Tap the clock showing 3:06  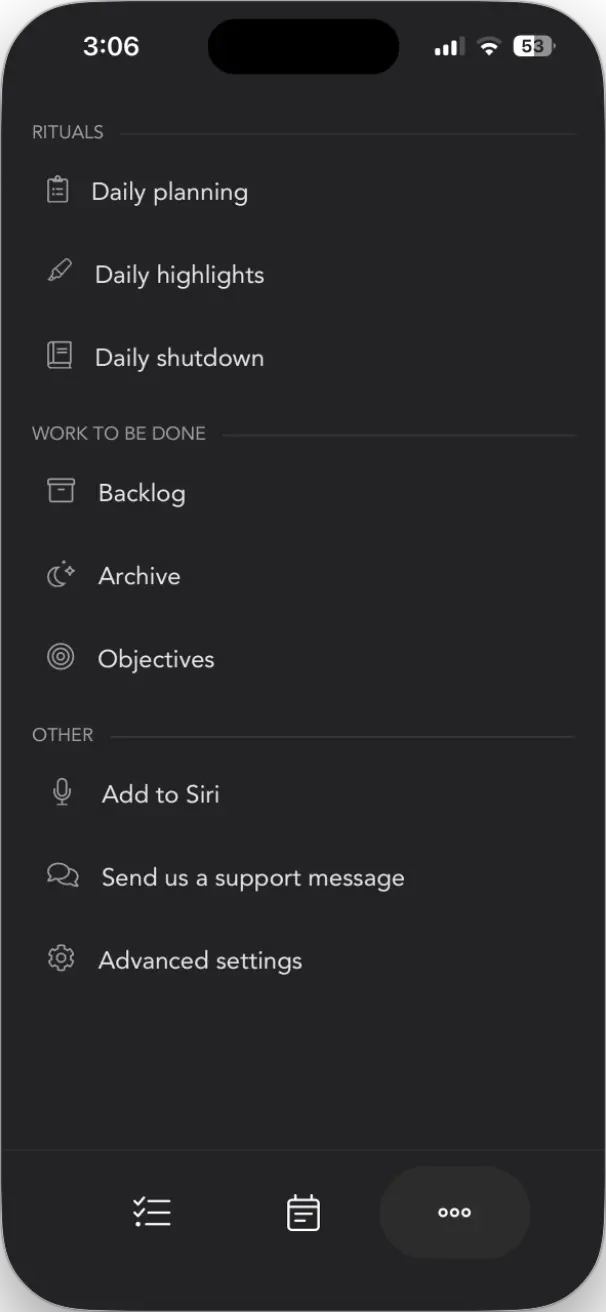click(x=112, y=45)
